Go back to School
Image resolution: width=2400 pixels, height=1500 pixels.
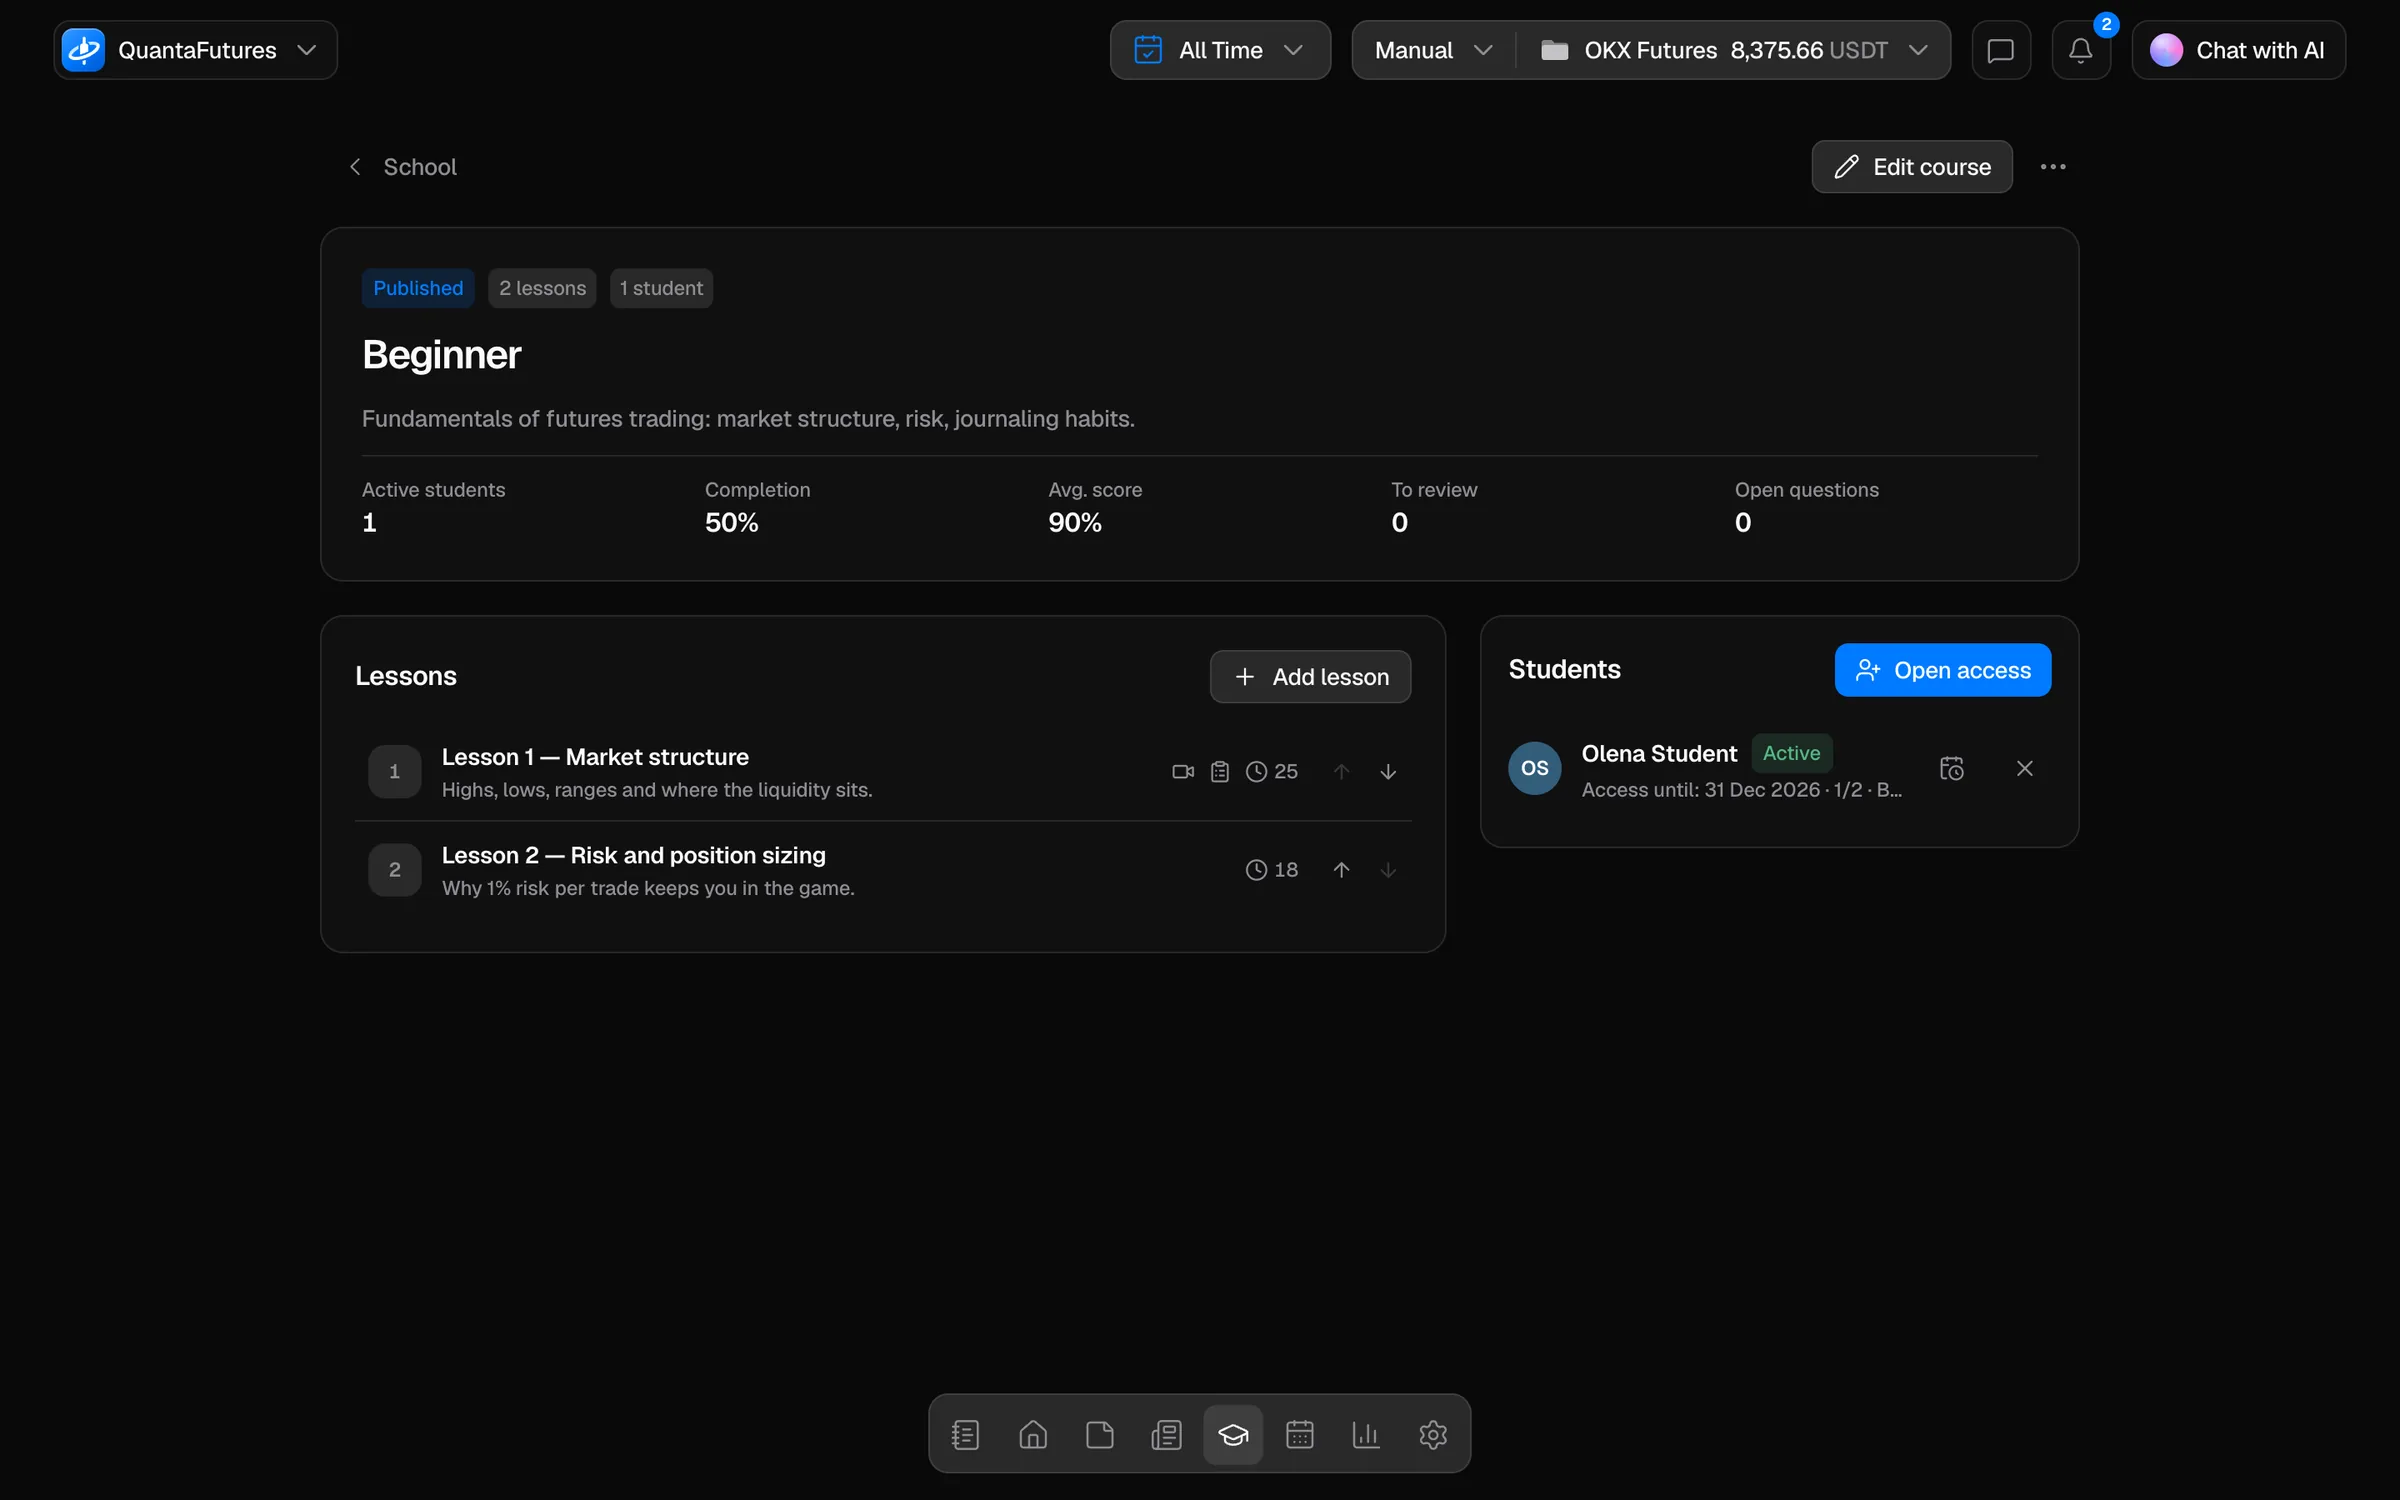coord(402,167)
